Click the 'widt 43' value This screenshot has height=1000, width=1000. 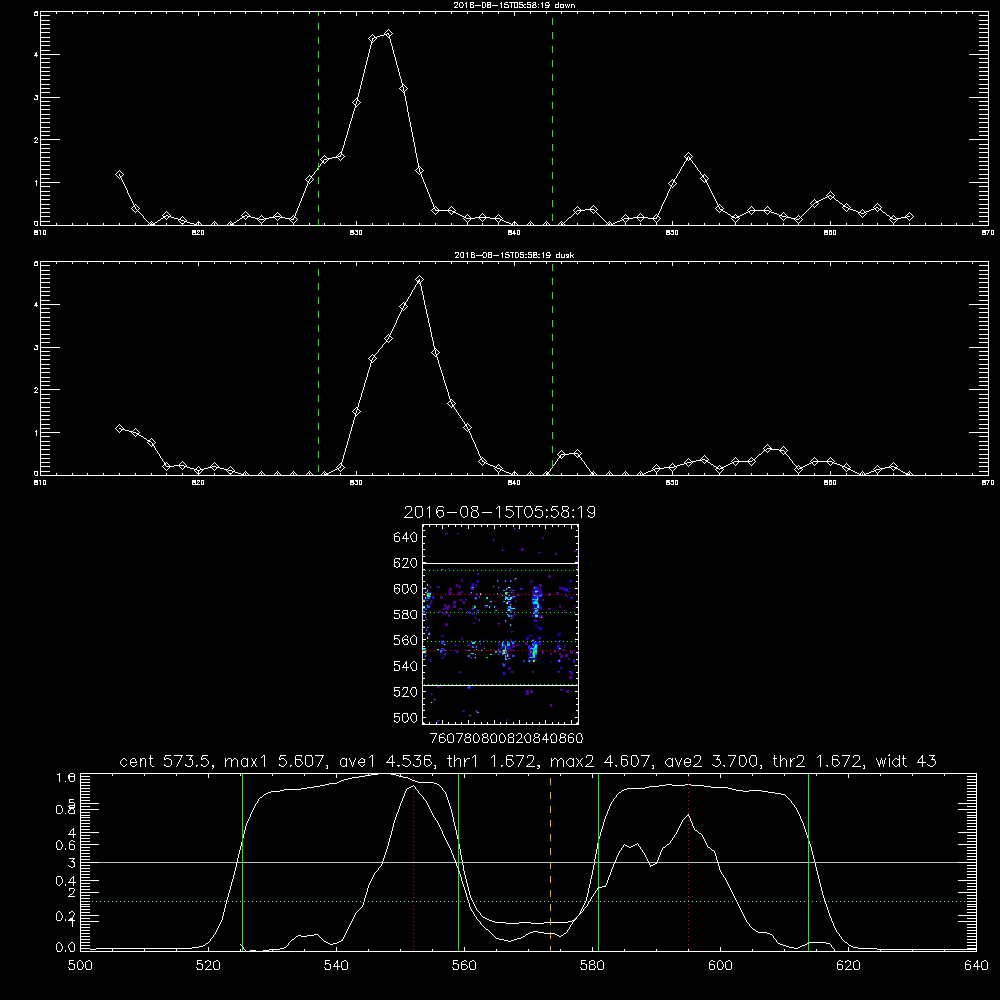pos(906,761)
